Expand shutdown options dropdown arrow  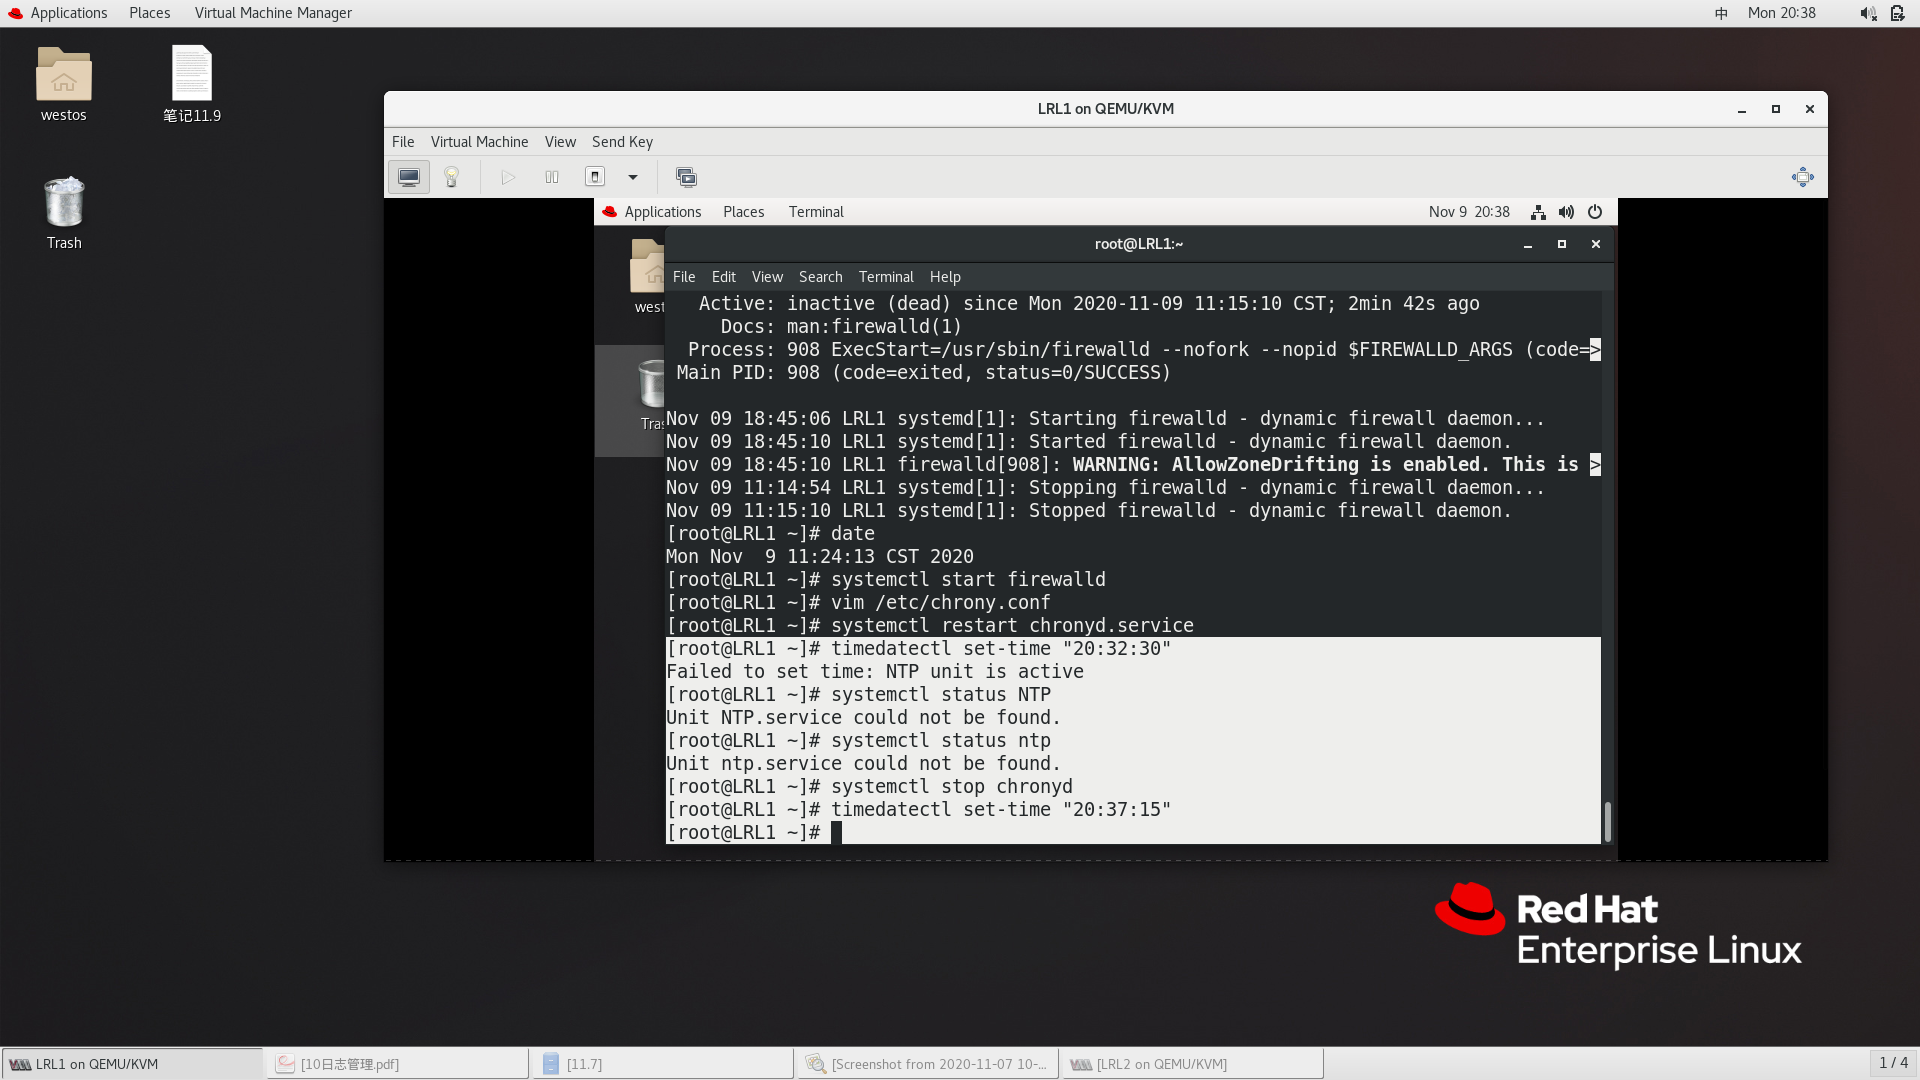coord(633,177)
